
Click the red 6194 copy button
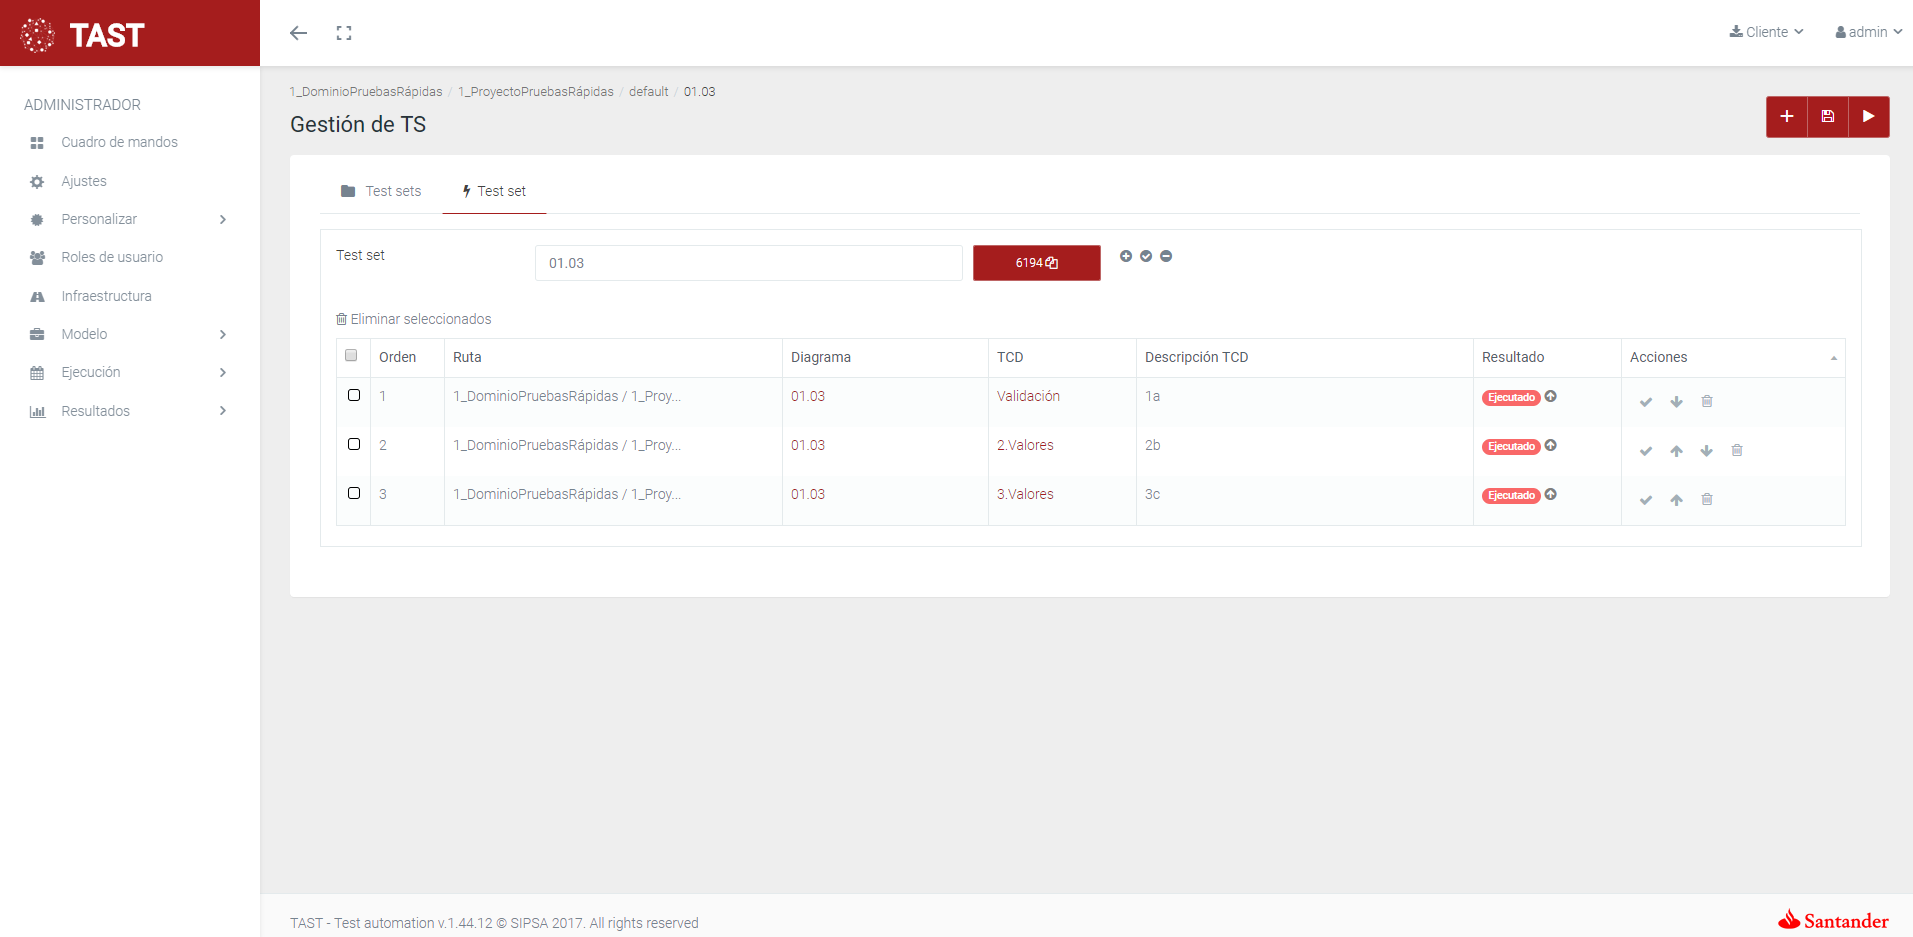[1036, 263]
